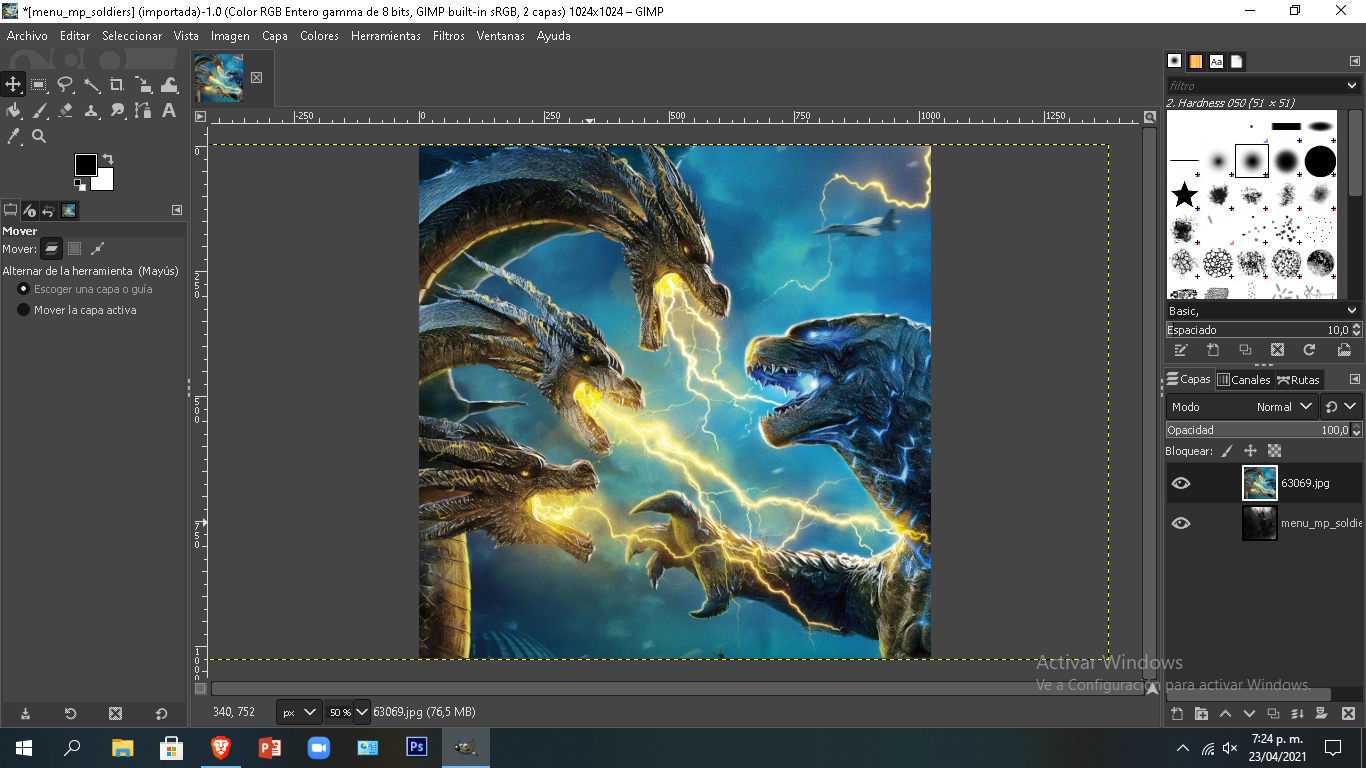Screen dimensions: 1366x768
Task: Select the Smudge tool
Action: 117,111
